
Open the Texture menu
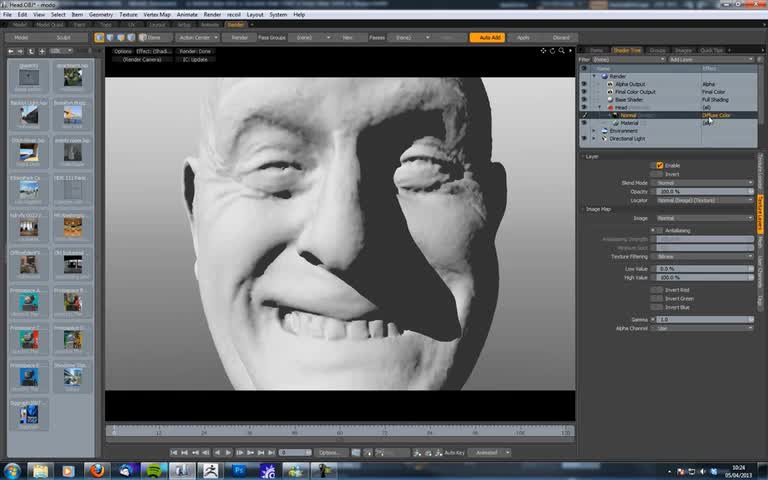pyautogui.click(x=129, y=15)
